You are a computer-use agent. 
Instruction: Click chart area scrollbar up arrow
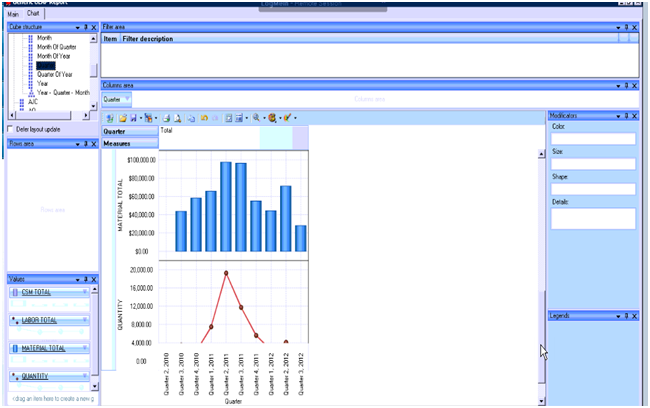click(541, 154)
